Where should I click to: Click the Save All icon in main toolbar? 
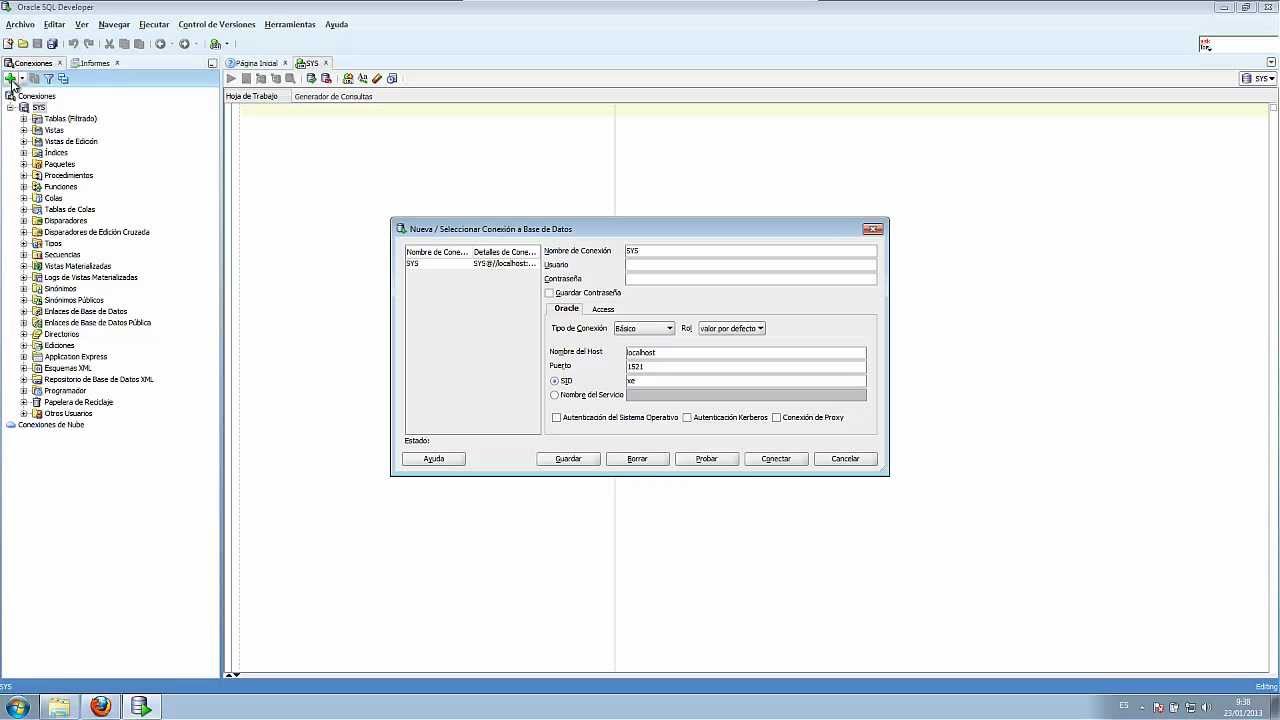pyautogui.click(x=52, y=44)
